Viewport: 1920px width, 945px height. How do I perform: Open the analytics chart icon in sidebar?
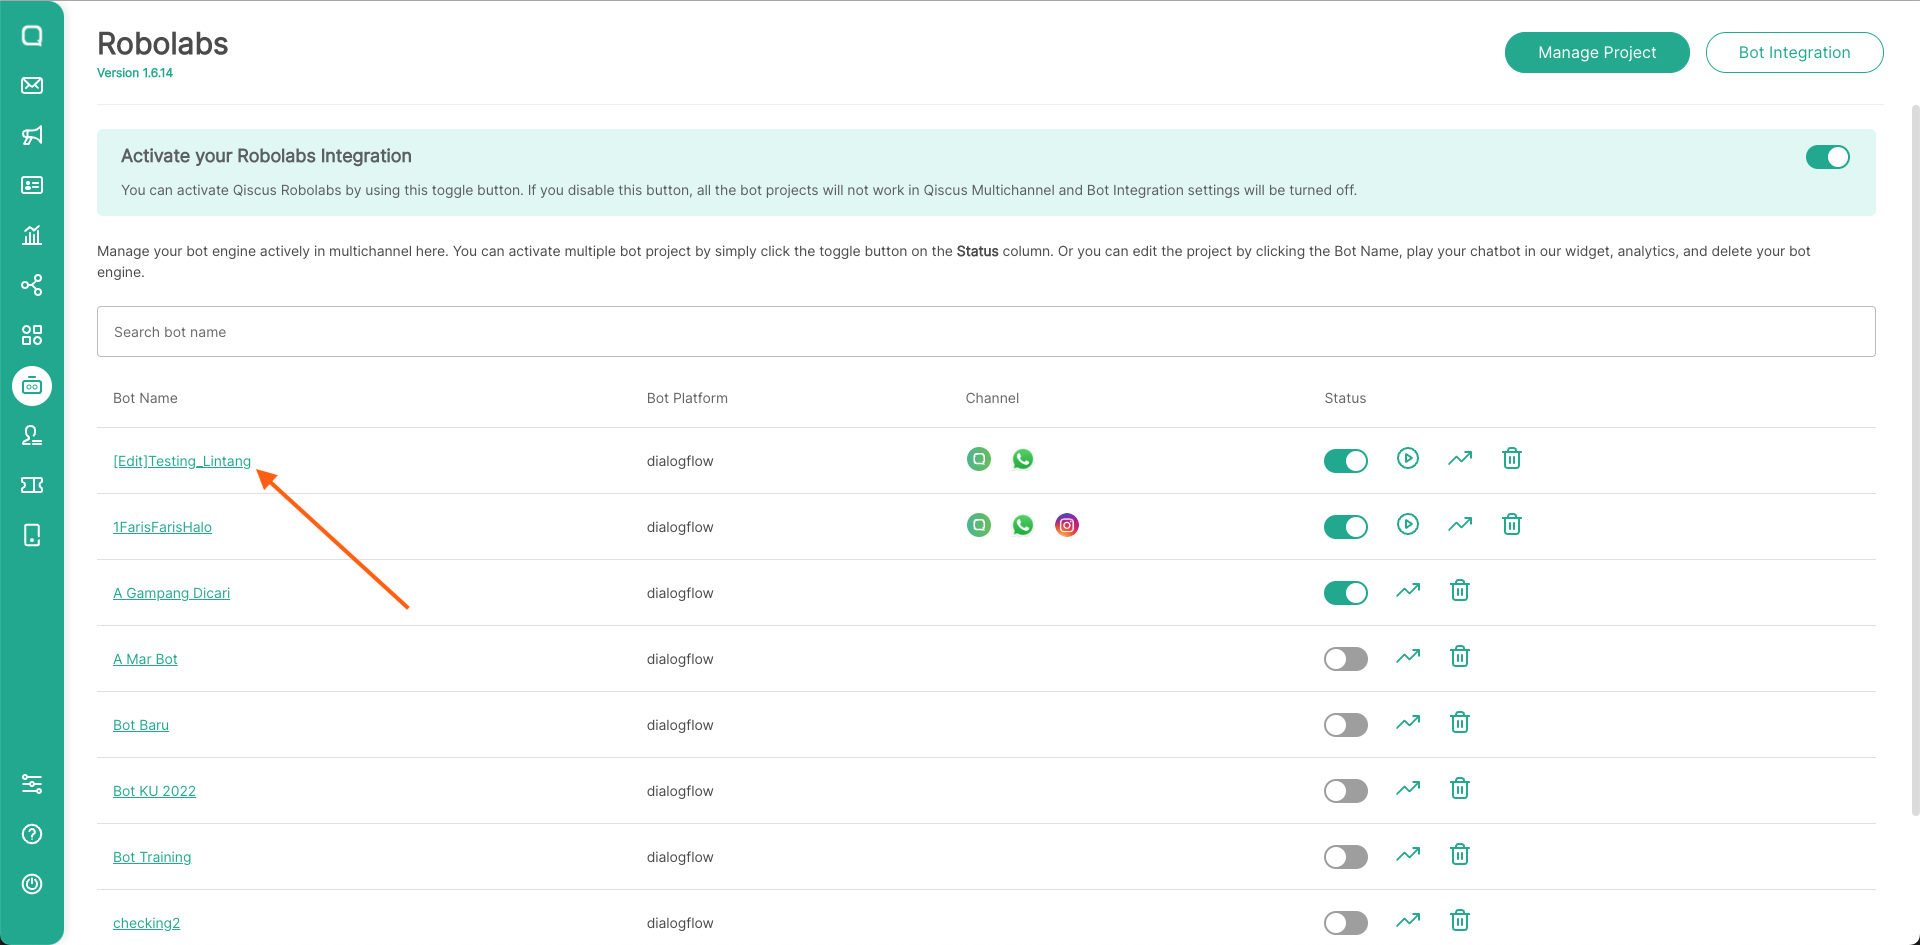[x=32, y=235]
